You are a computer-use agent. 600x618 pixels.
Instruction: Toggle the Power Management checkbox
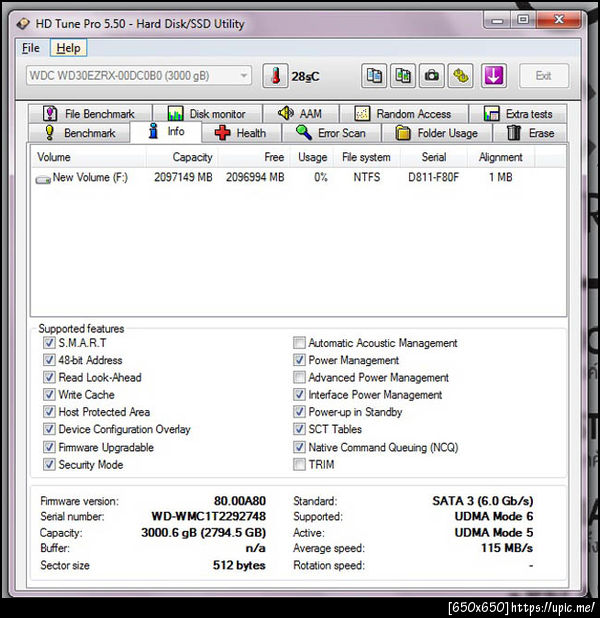pyautogui.click(x=299, y=360)
